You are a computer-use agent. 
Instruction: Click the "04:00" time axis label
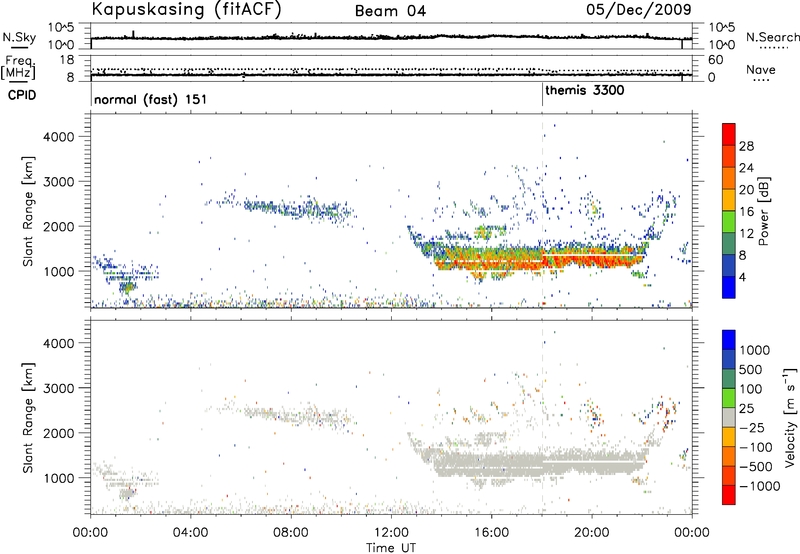point(191,532)
